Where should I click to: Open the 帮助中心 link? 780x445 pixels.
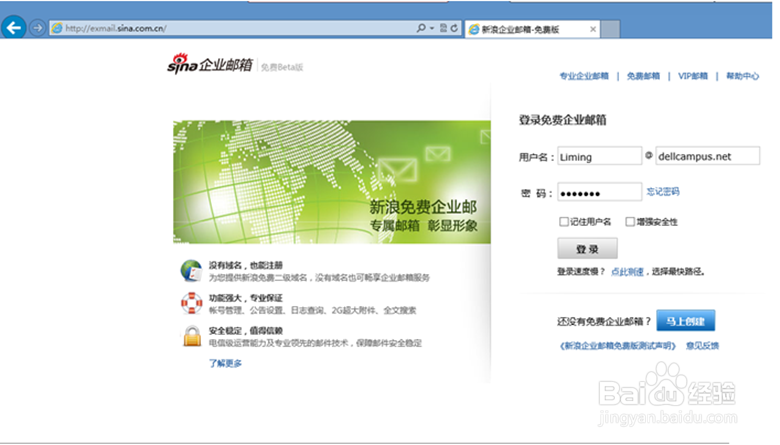pyautogui.click(x=742, y=76)
